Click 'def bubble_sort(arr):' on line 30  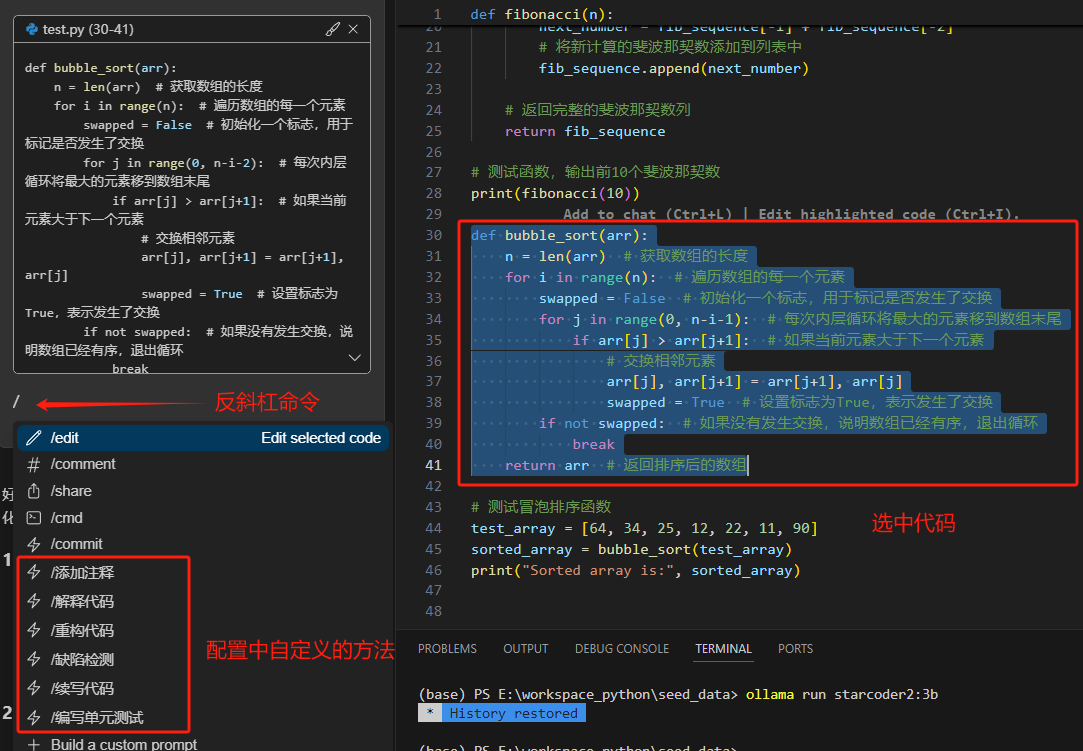[559, 236]
